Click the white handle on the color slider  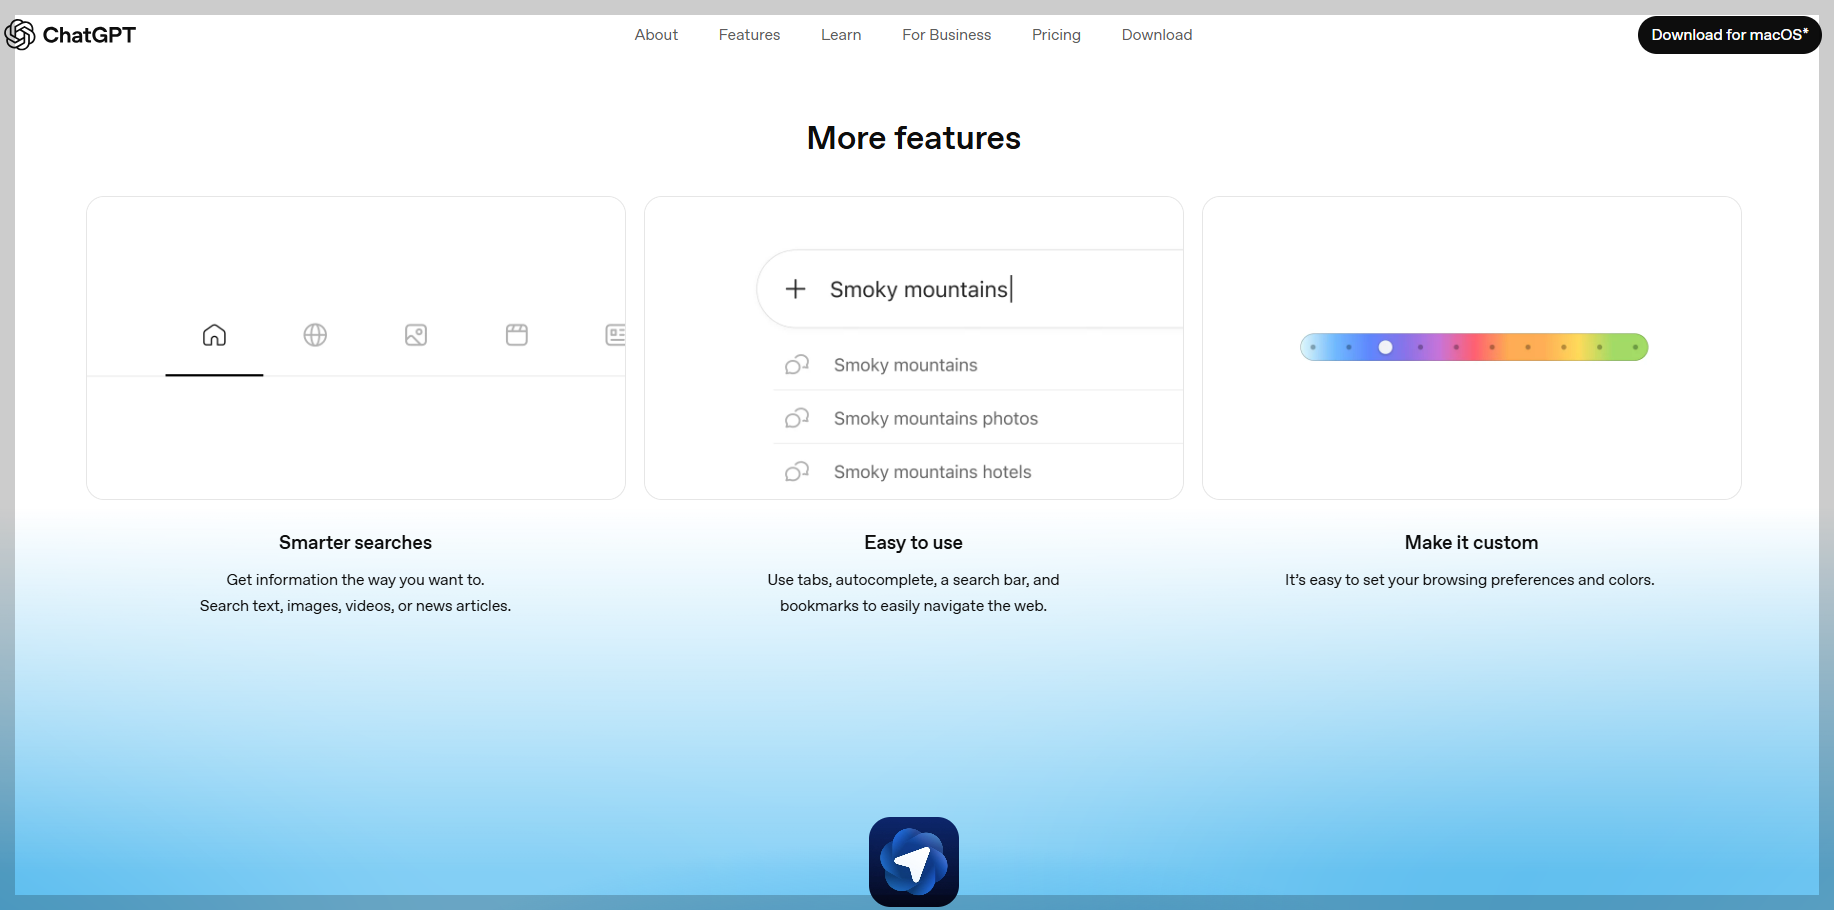pyautogui.click(x=1385, y=347)
